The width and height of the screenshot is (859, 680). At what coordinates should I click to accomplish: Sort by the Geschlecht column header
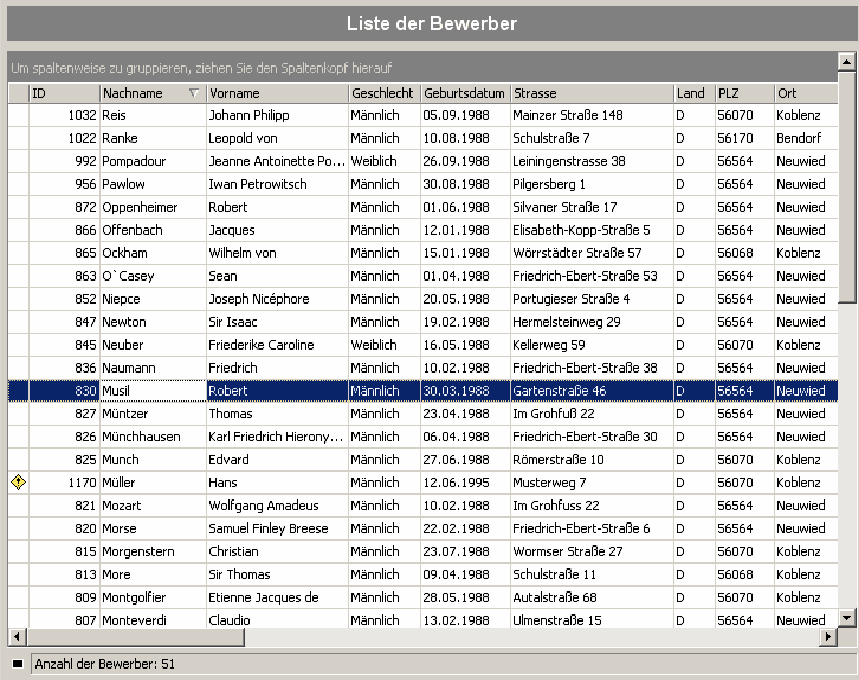coord(384,93)
